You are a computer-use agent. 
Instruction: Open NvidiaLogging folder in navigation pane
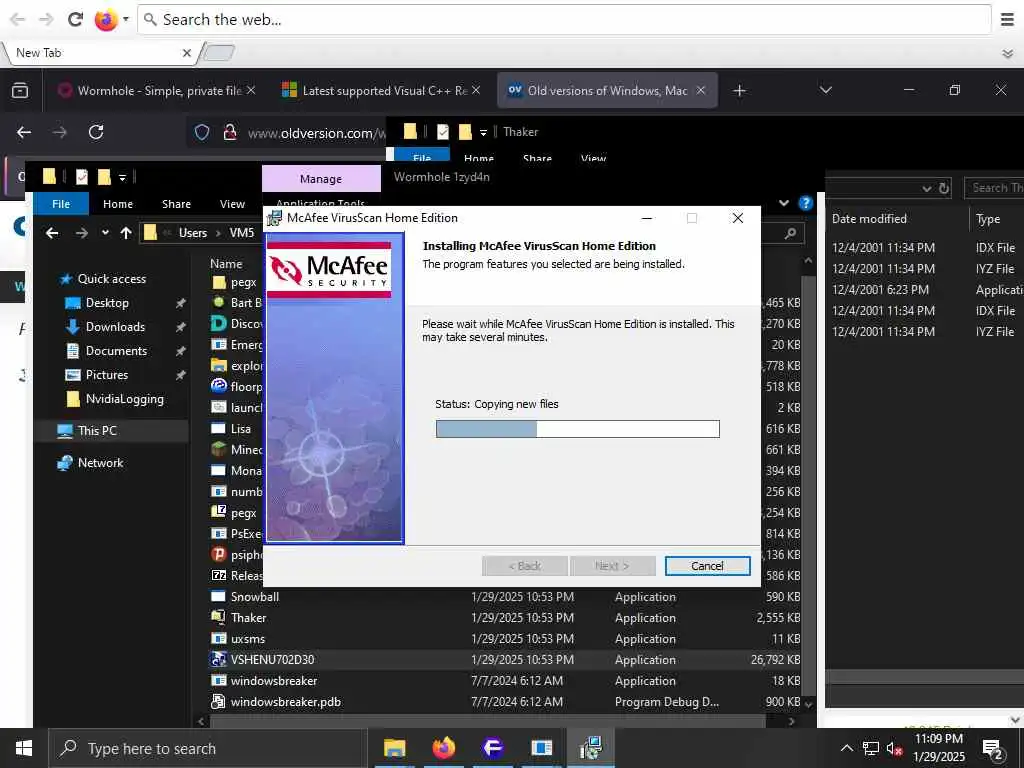[124, 399]
